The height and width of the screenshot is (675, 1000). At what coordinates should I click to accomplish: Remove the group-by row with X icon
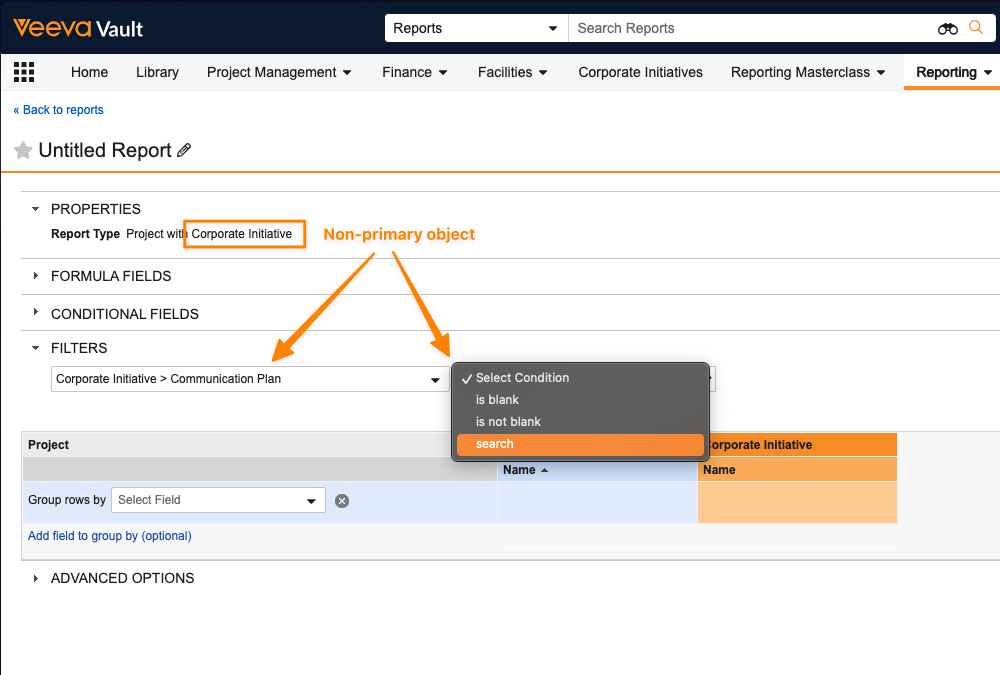(x=342, y=501)
